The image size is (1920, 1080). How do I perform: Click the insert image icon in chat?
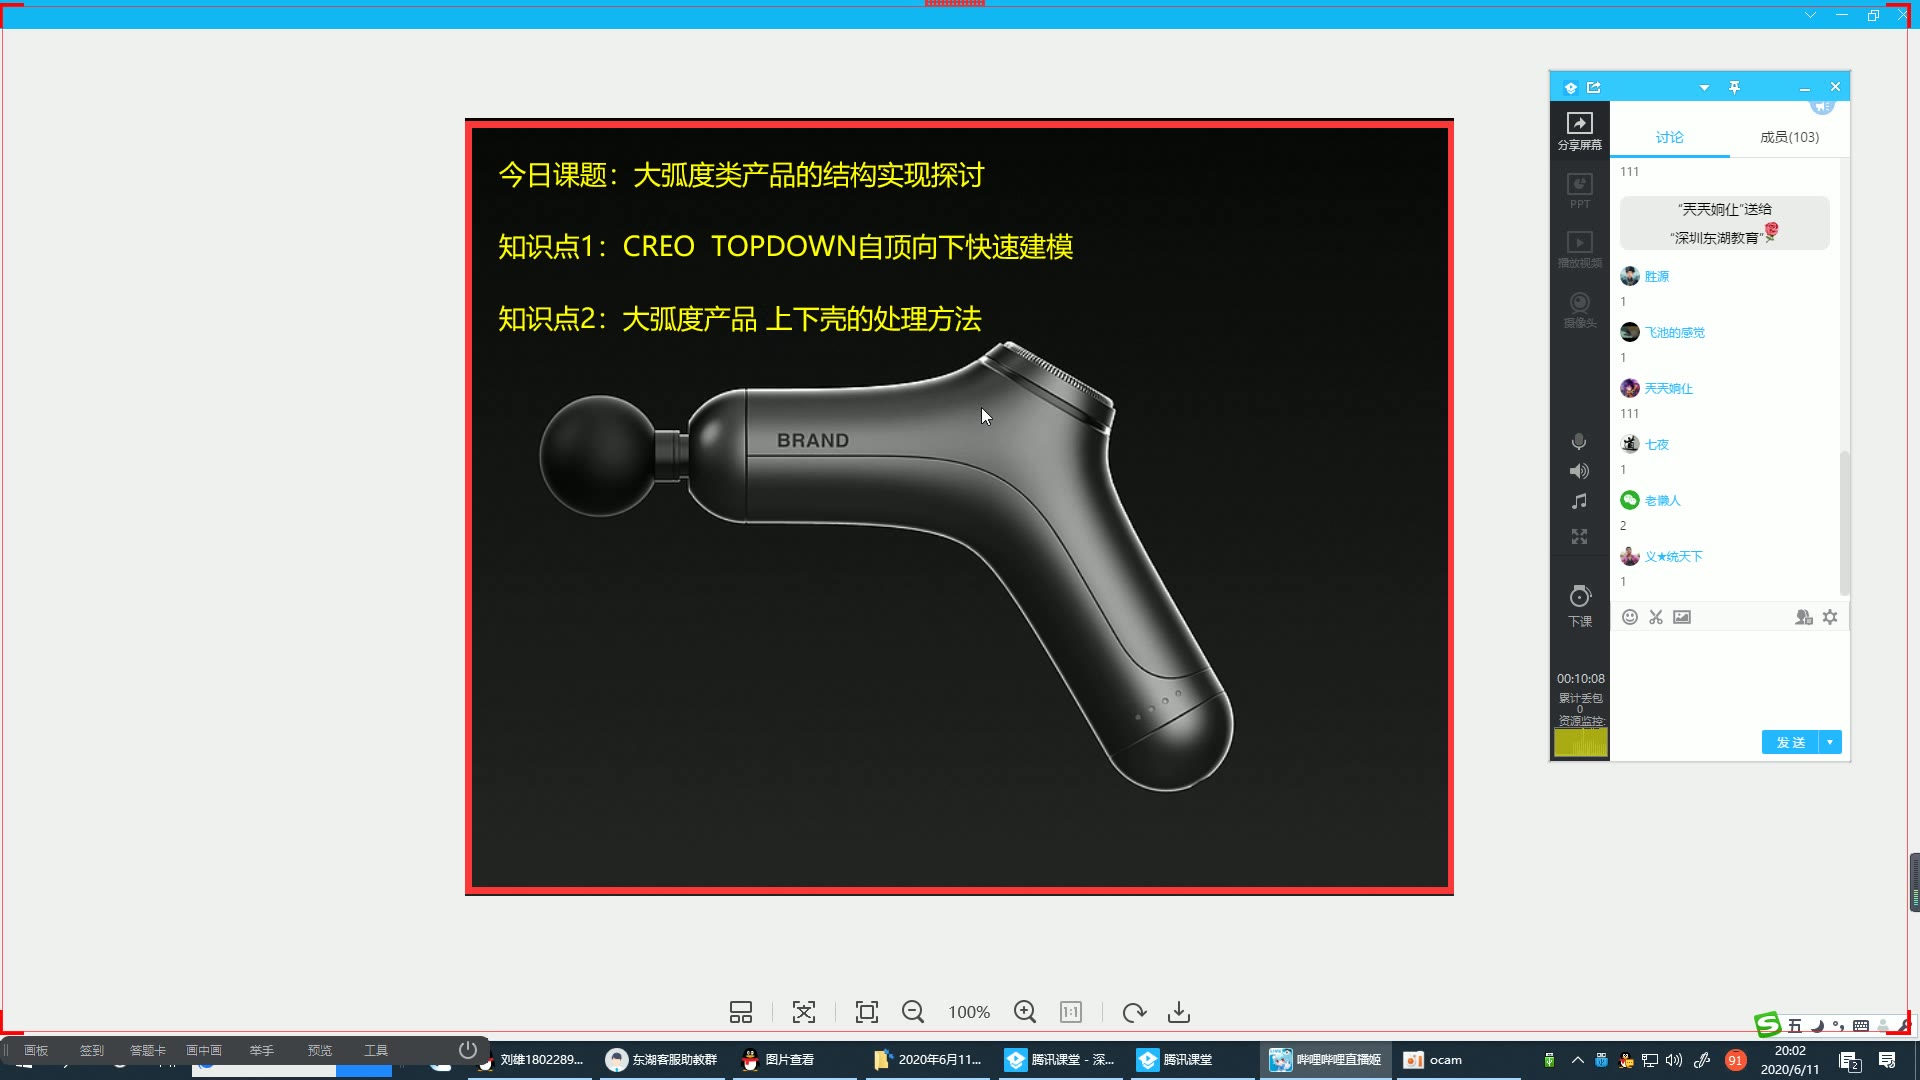pyautogui.click(x=1682, y=617)
